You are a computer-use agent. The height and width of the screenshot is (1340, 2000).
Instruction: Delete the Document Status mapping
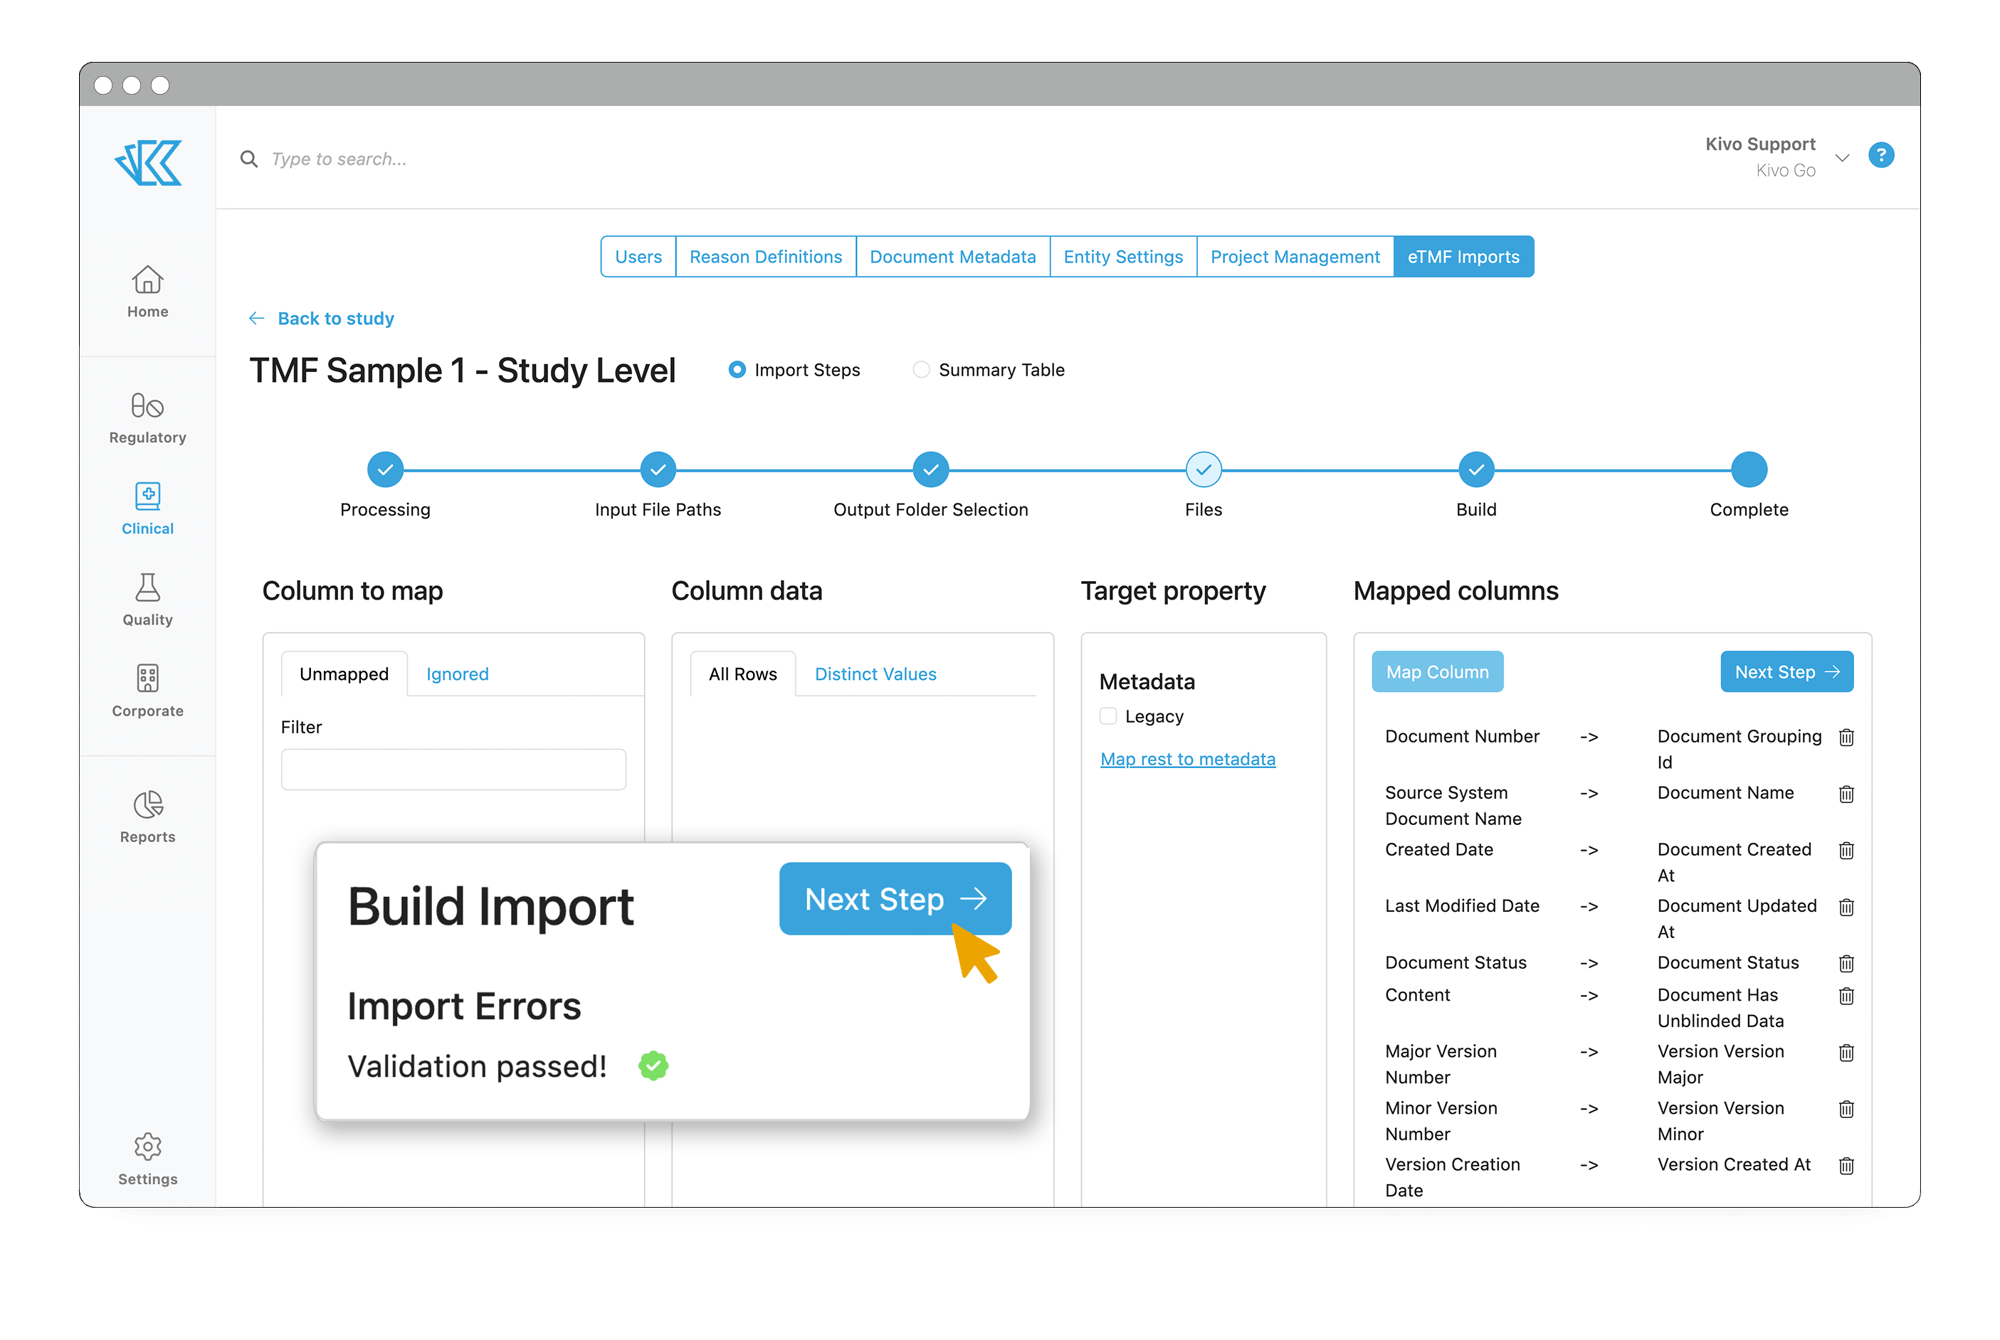point(1847,963)
